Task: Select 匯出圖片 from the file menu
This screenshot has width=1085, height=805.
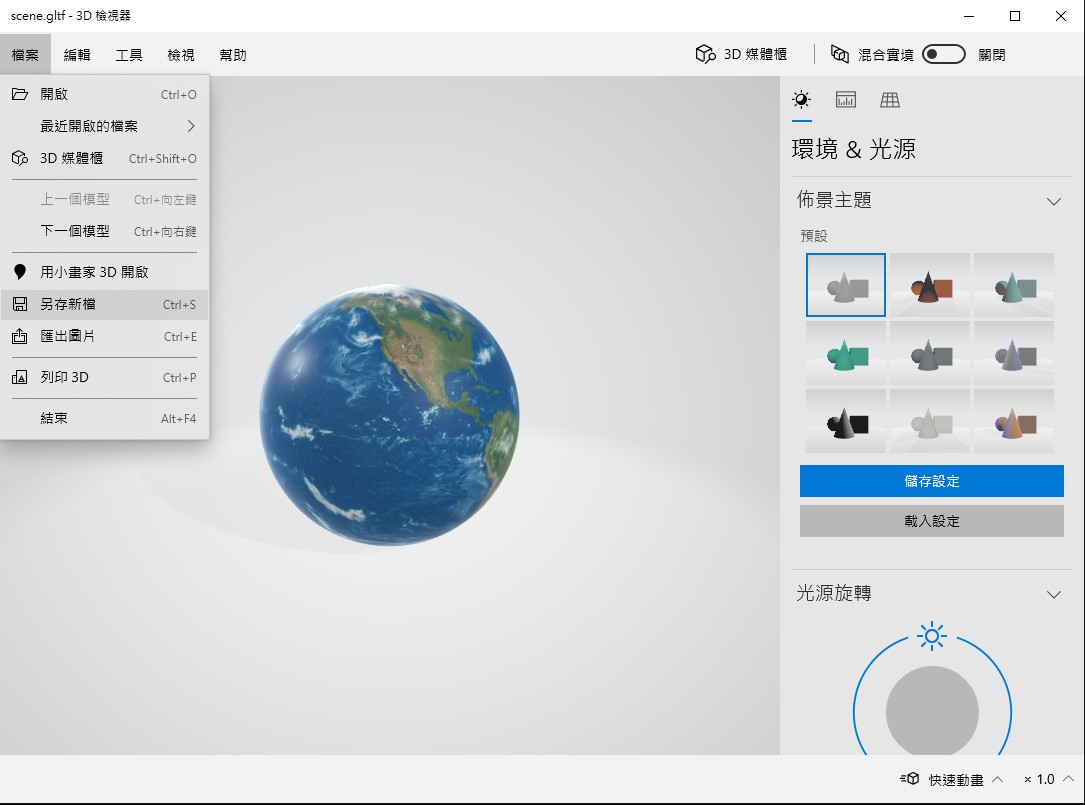Action: pyautogui.click(x=68, y=336)
